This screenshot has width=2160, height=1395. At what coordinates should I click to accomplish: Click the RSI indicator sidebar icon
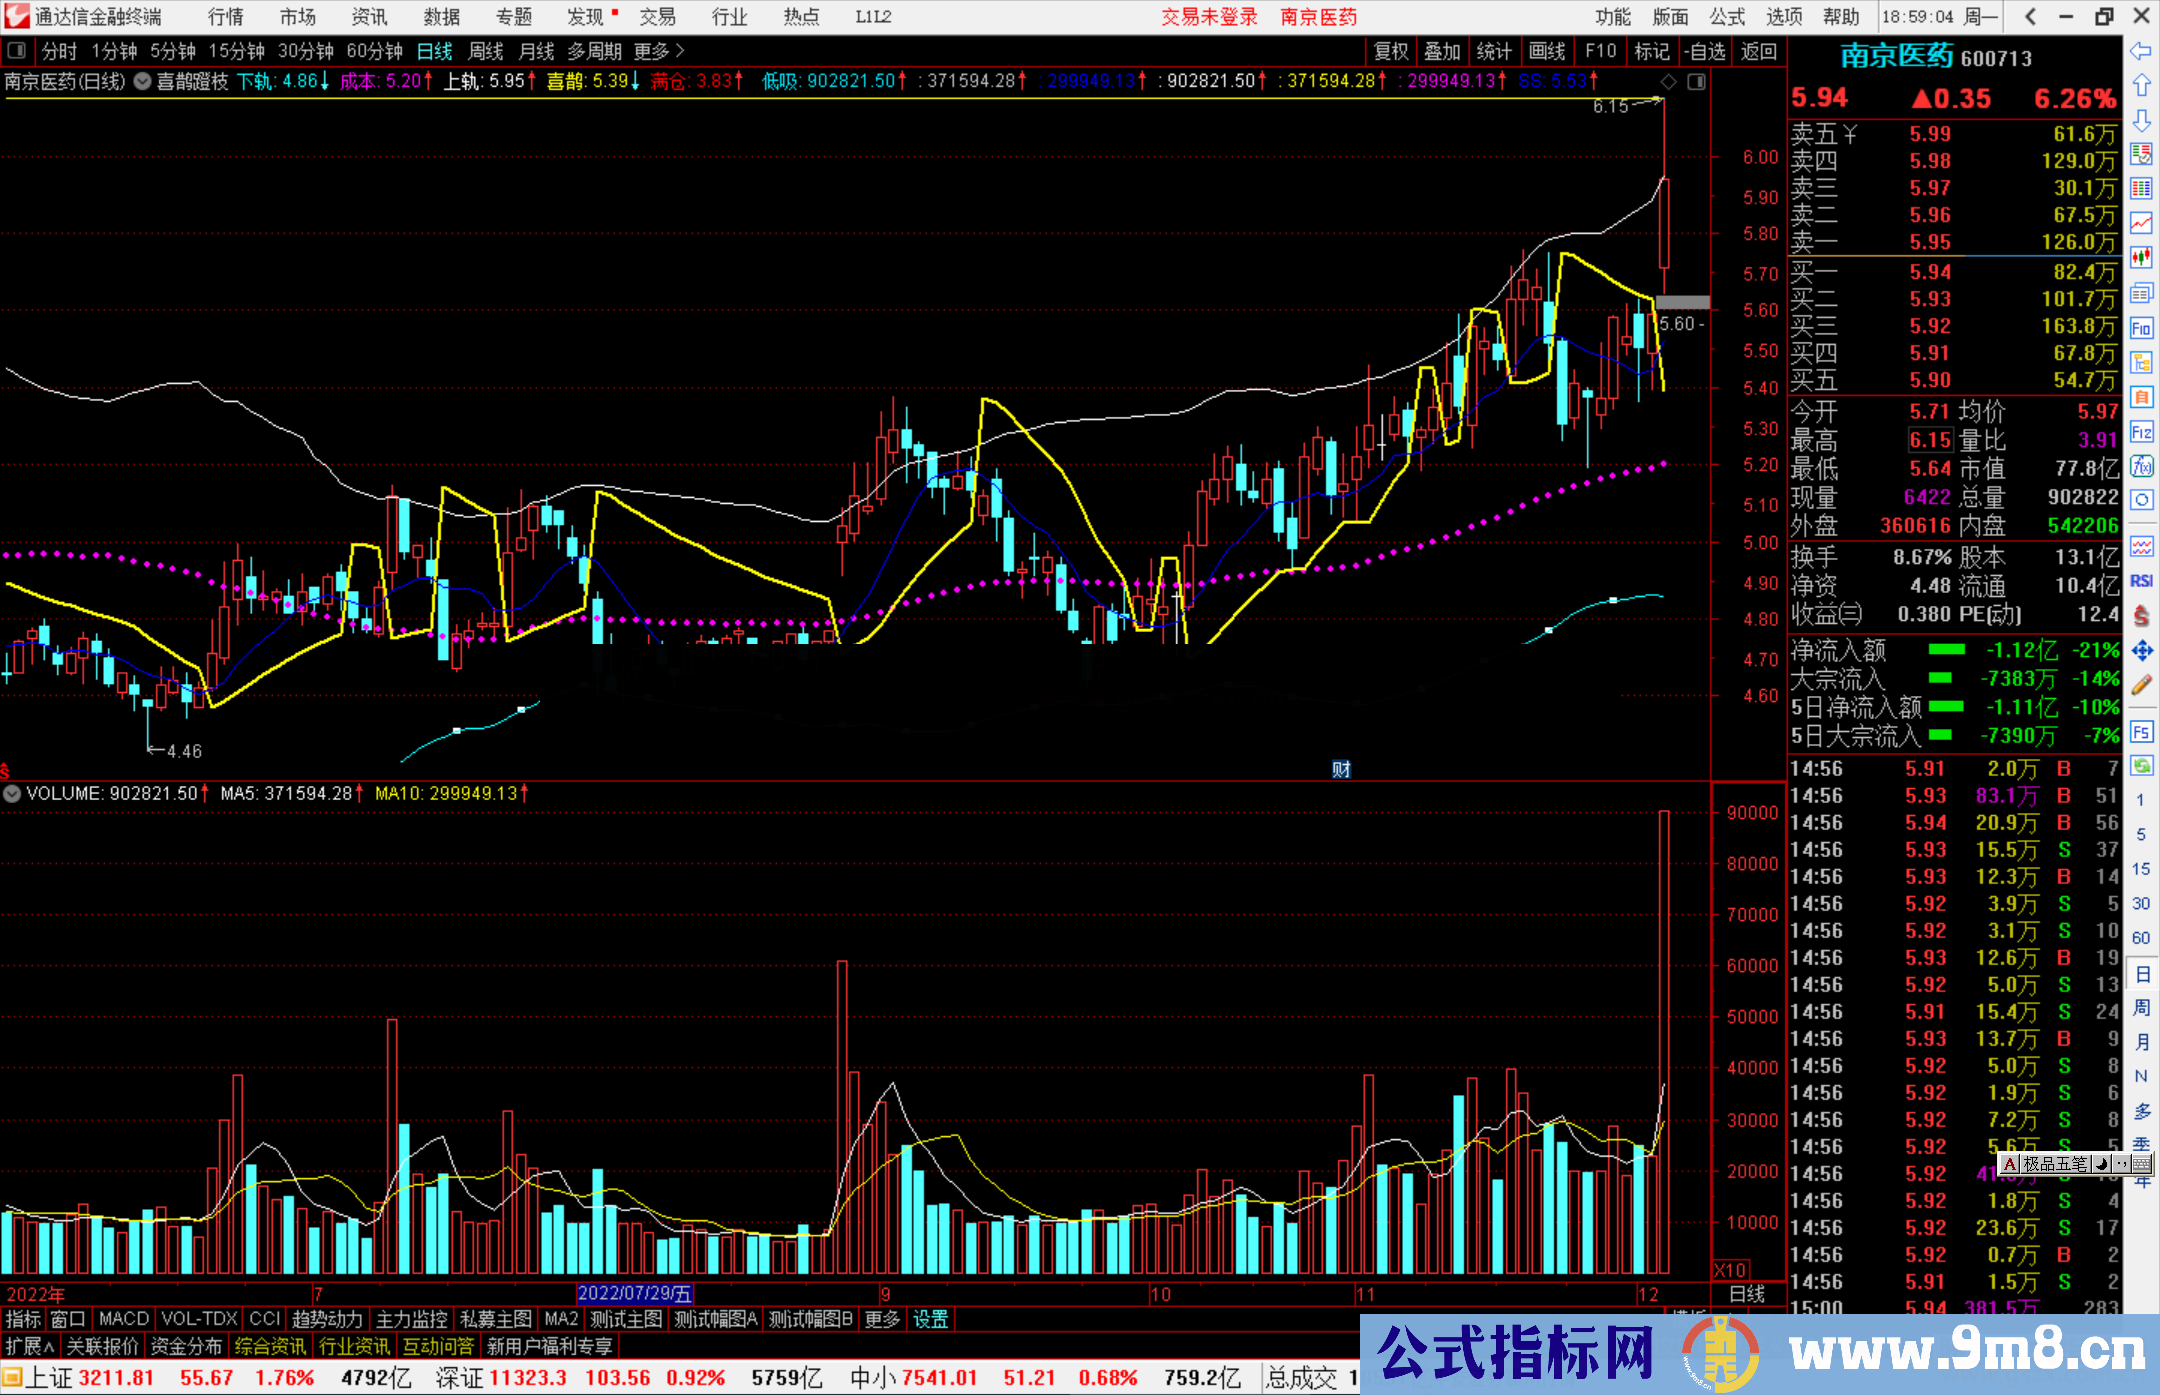pyautogui.click(x=2141, y=581)
